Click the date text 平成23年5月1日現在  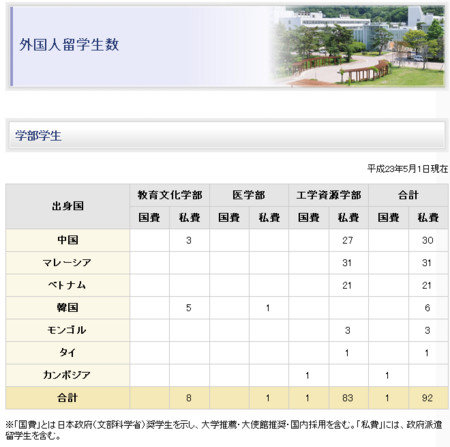[407, 169]
